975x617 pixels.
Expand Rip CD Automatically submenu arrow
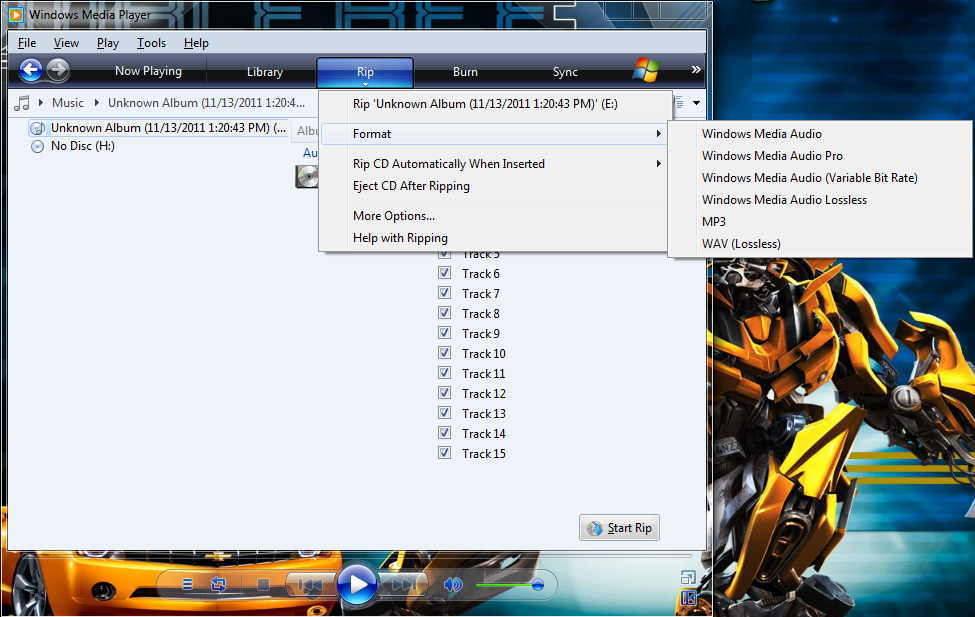click(658, 164)
